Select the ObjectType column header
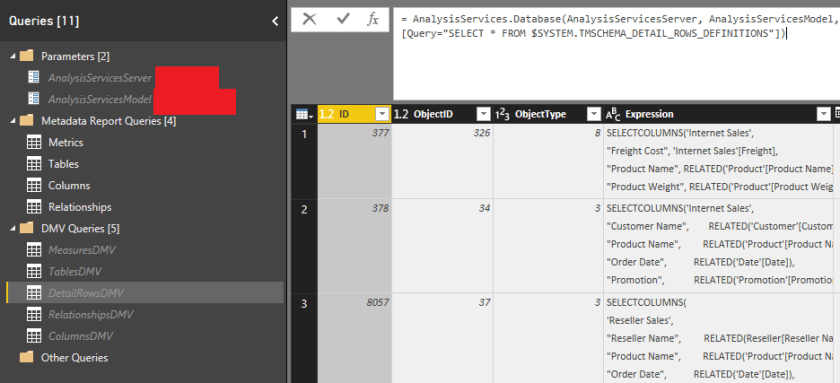Image resolution: width=840 pixels, height=383 pixels. 548,114
